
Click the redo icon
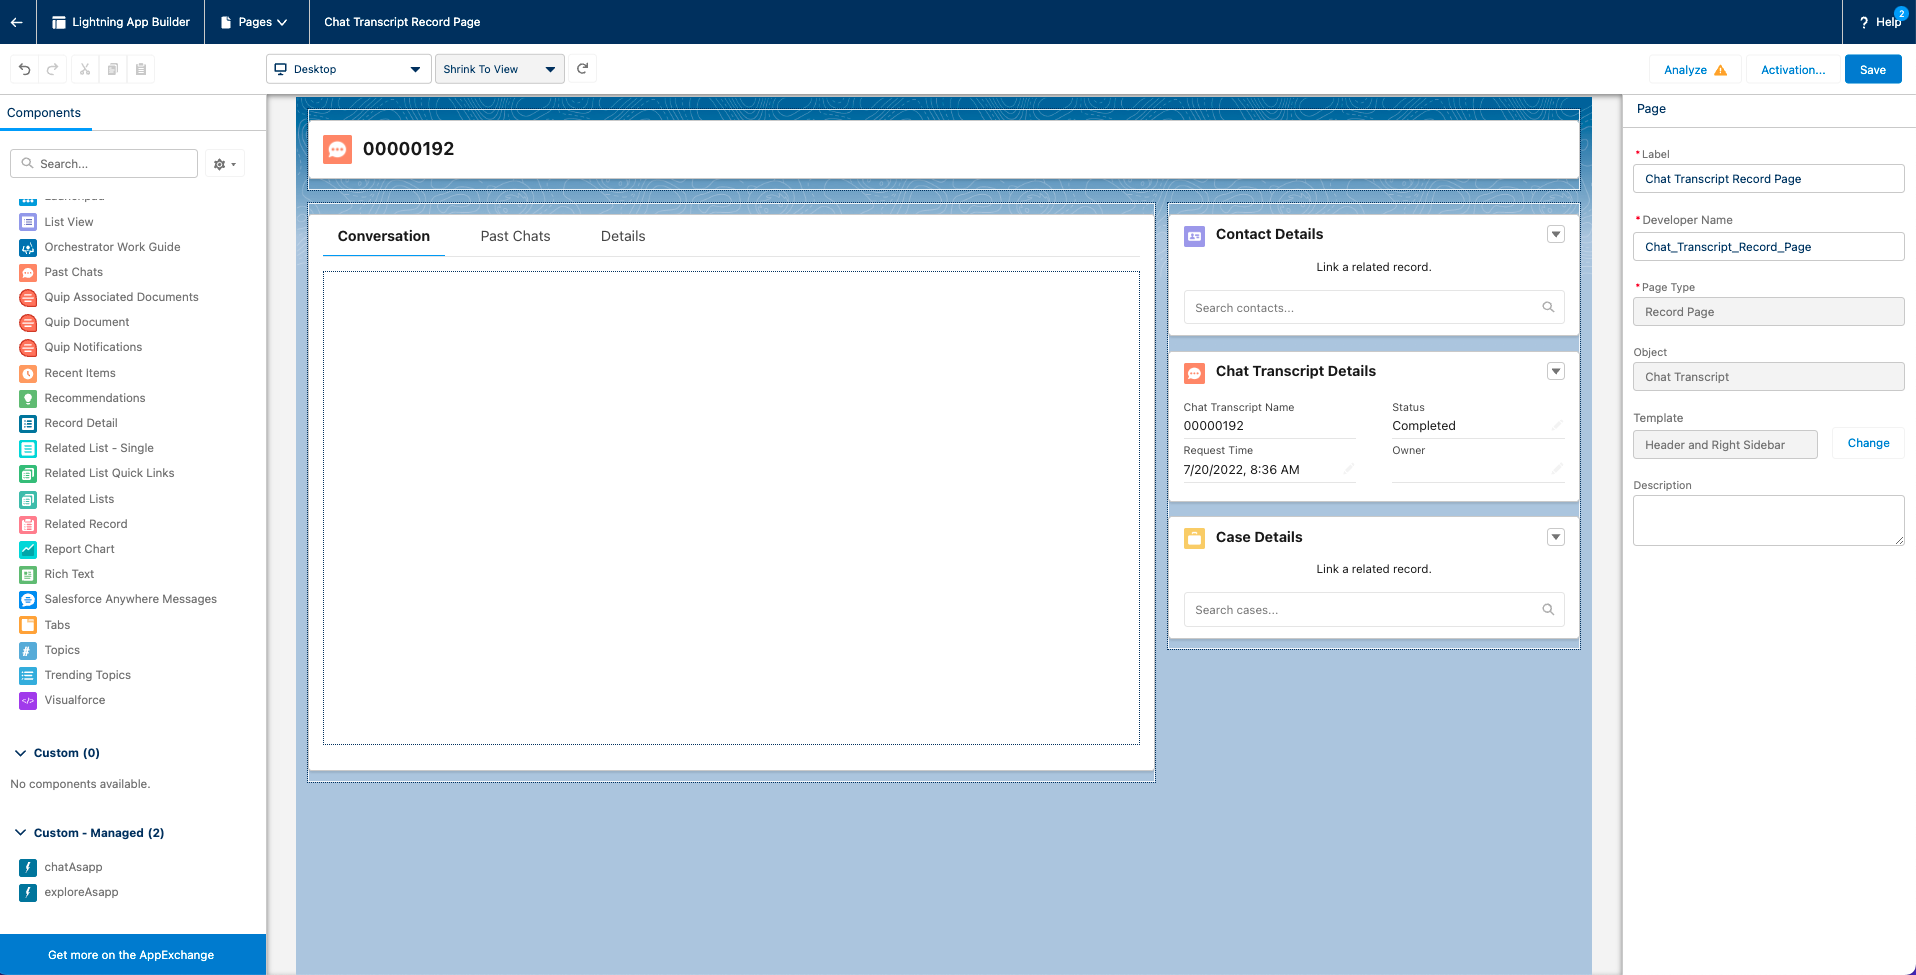(x=52, y=69)
